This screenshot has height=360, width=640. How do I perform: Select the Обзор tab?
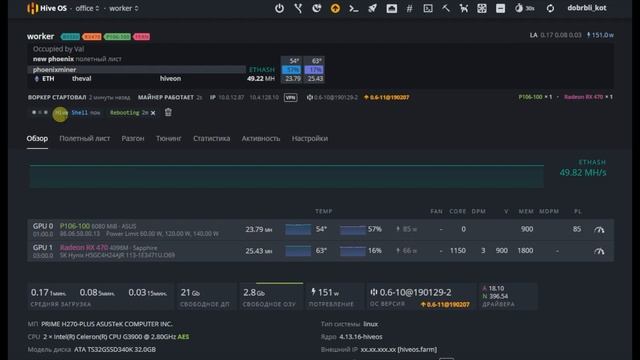[37, 139]
